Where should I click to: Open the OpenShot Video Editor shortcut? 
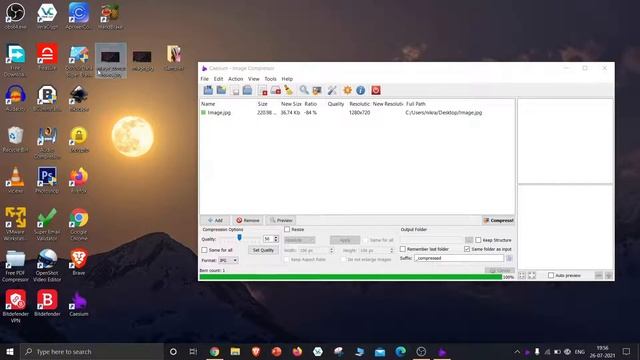coord(47,265)
